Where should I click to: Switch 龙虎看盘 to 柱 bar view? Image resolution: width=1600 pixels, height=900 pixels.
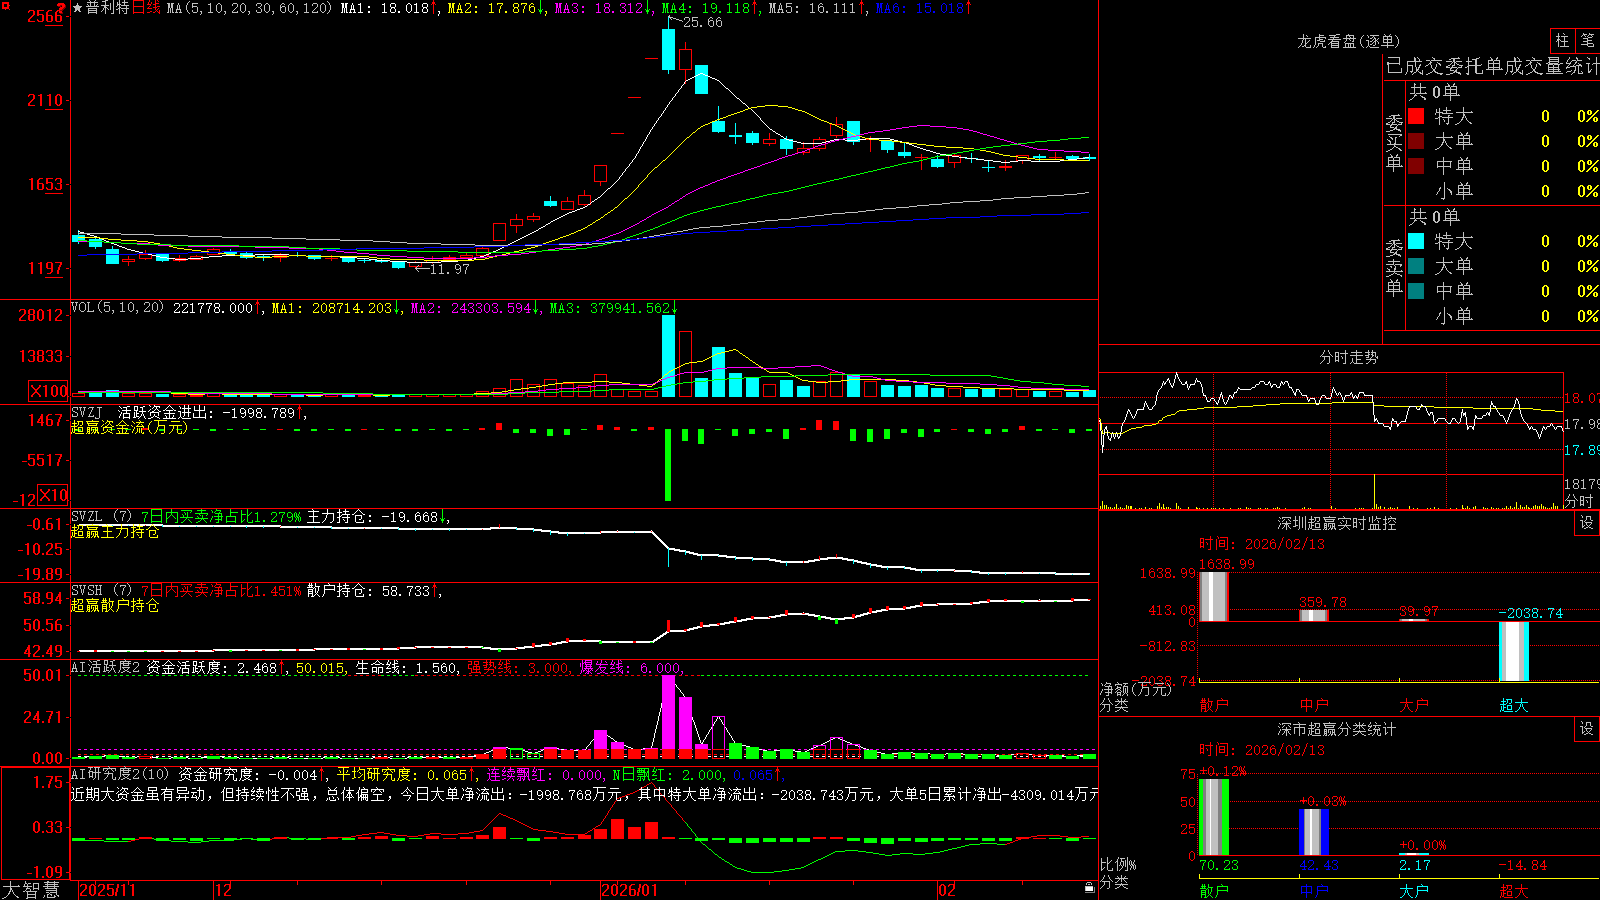pos(1562,40)
